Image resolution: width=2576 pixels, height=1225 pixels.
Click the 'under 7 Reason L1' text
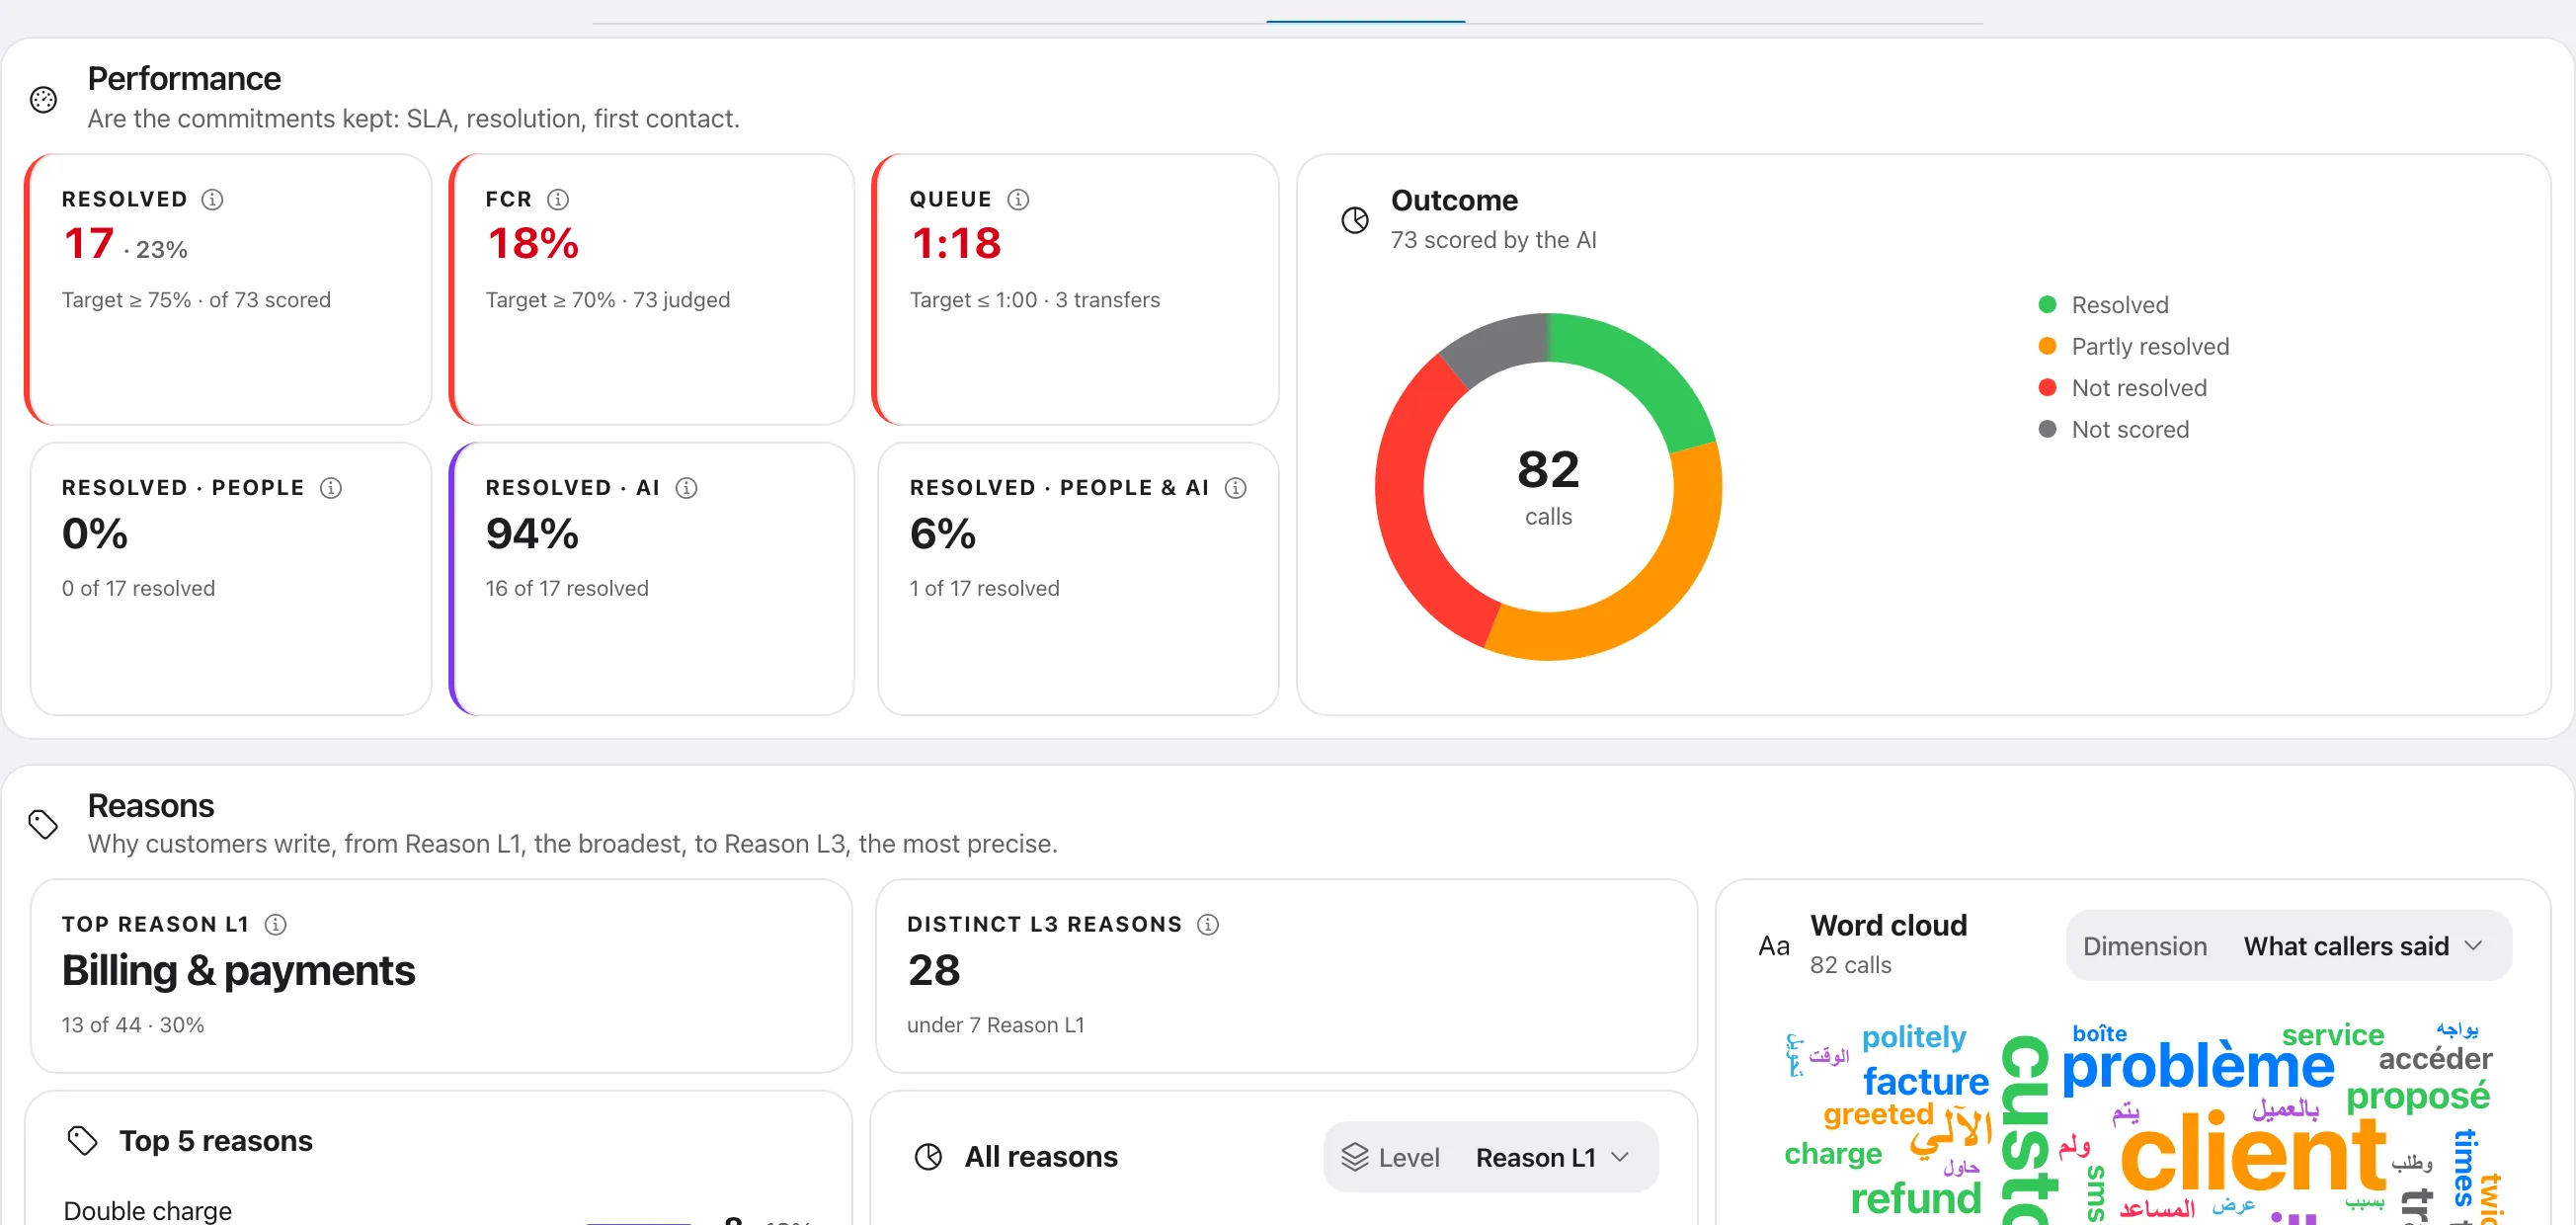pos(995,1025)
